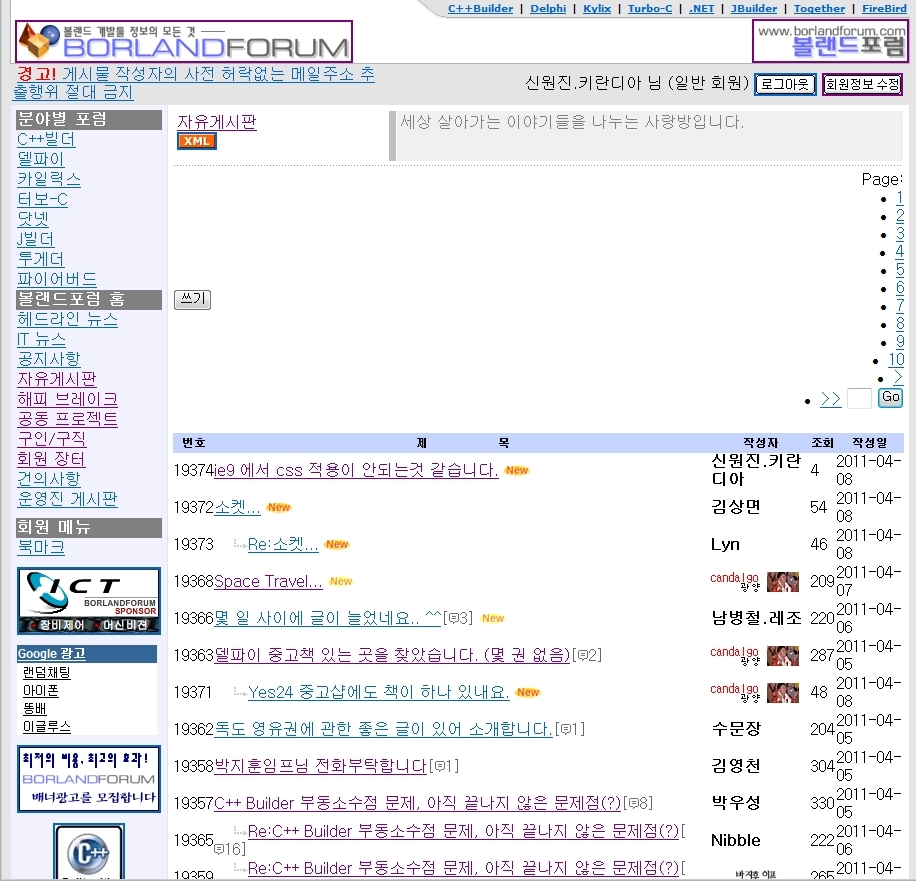Click the 쓰기 write button
This screenshot has width=916, height=881.
point(192,300)
